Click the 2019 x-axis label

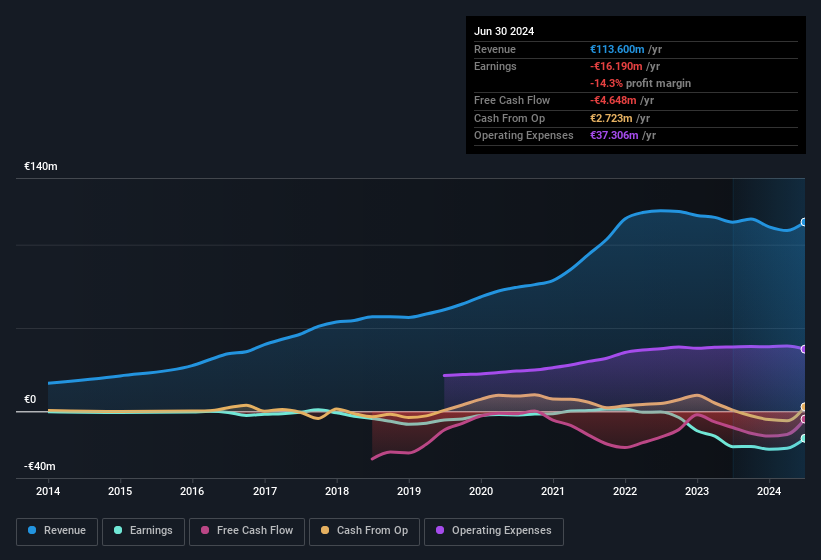pos(409,491)
